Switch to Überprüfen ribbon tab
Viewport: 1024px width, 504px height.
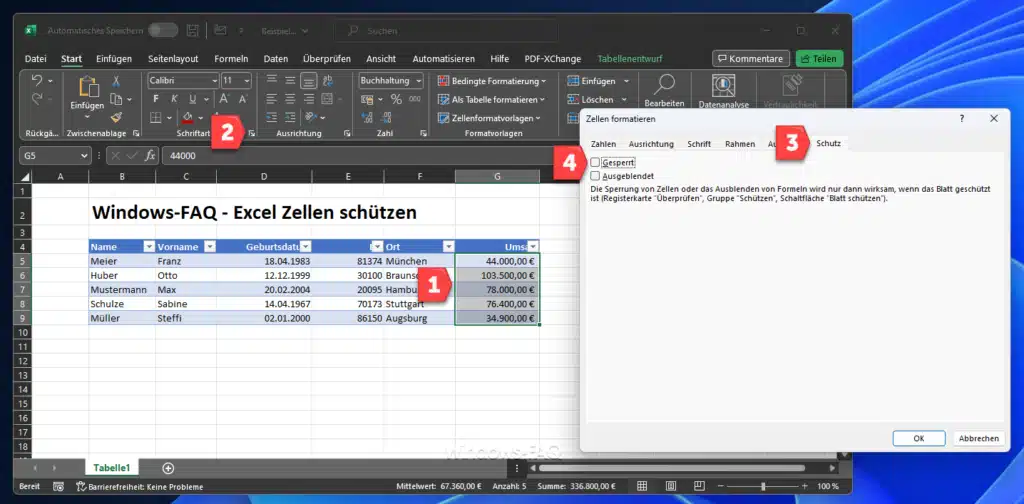pos(327,59)
